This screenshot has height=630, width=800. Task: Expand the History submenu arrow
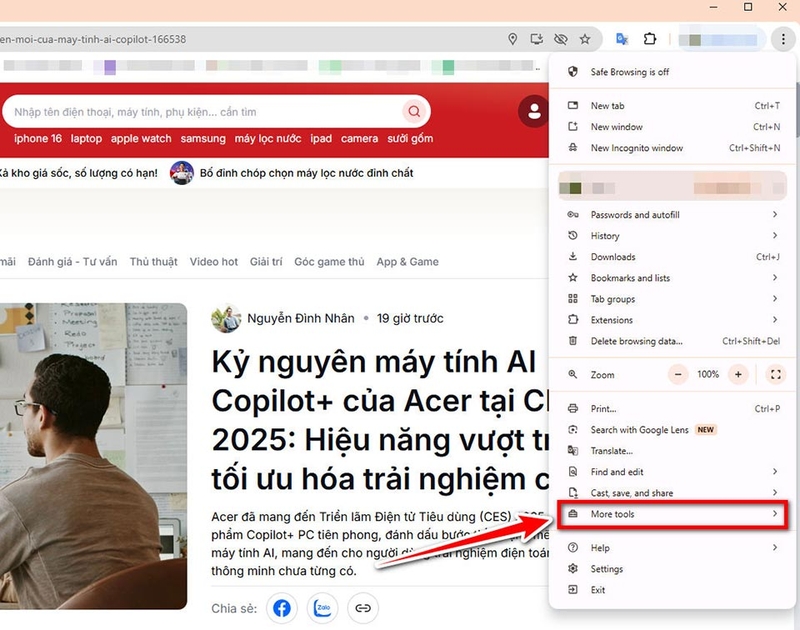click(x=775, y=235)
